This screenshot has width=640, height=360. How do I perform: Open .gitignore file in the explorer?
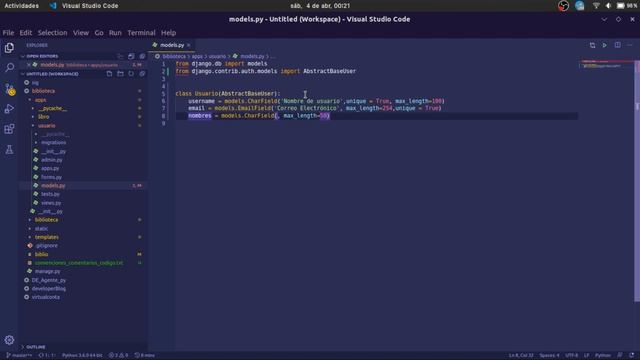(47, 246)
